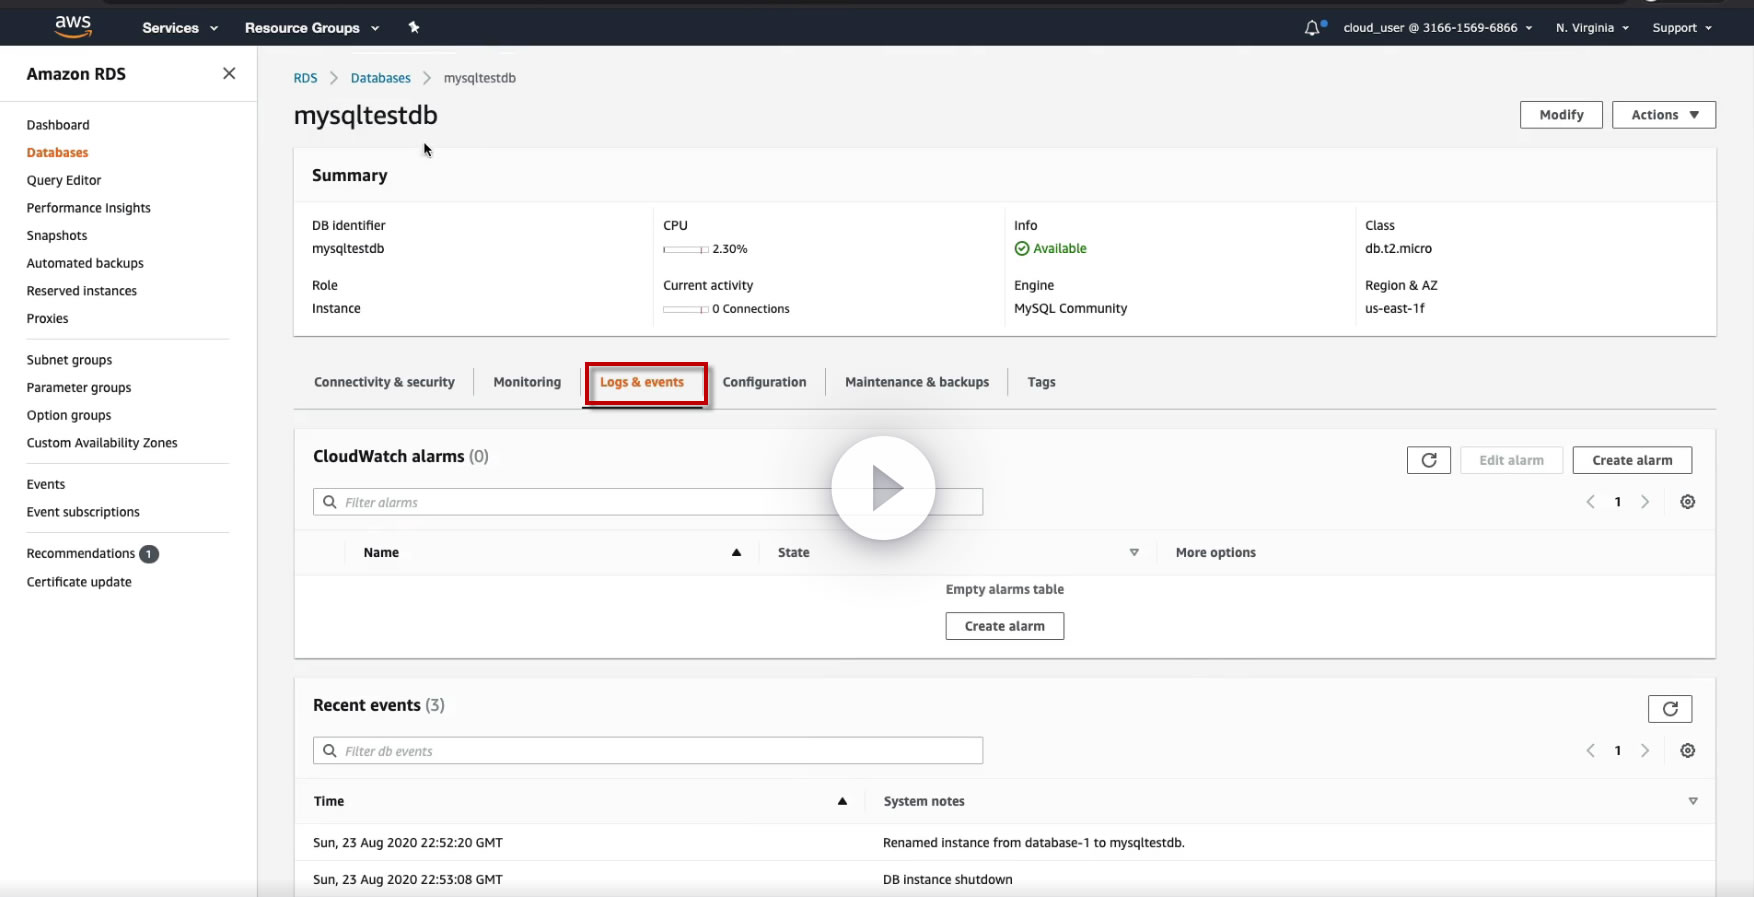The width and height of the screenshot is (1754, 897).
Task: Click the Databases breadcrumb link
Action: coord(380,78)
